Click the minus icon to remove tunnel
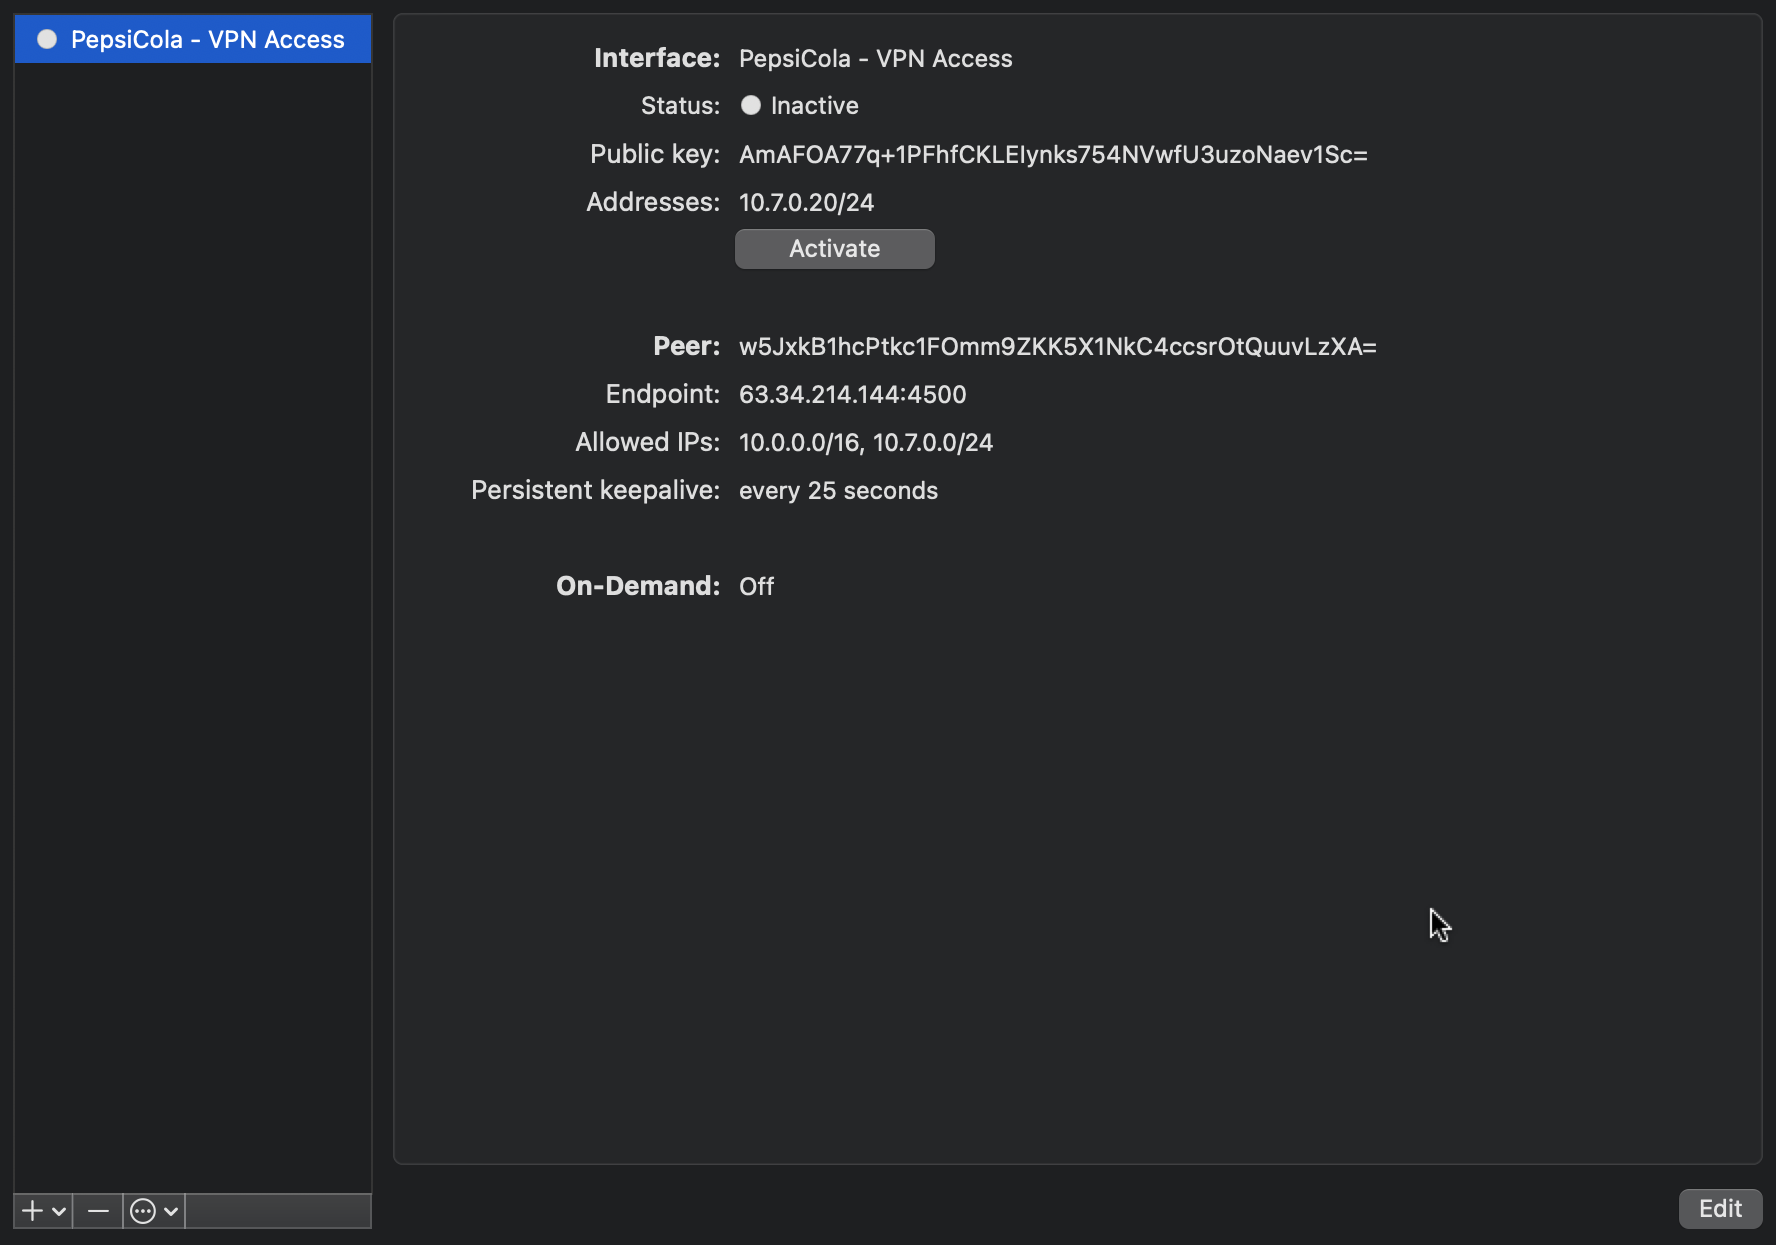 (x=98, y=1211)
